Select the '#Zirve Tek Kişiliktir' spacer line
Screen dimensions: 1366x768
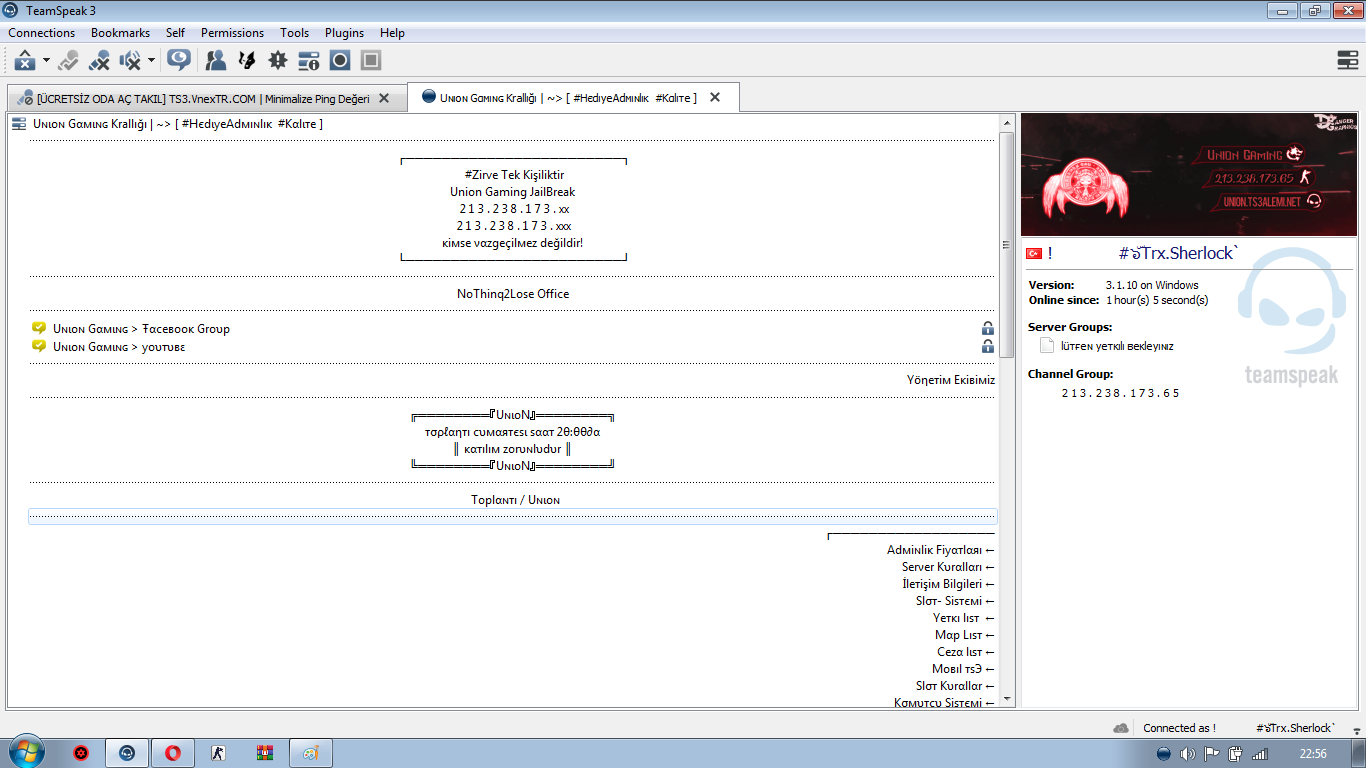click(514, 175)
